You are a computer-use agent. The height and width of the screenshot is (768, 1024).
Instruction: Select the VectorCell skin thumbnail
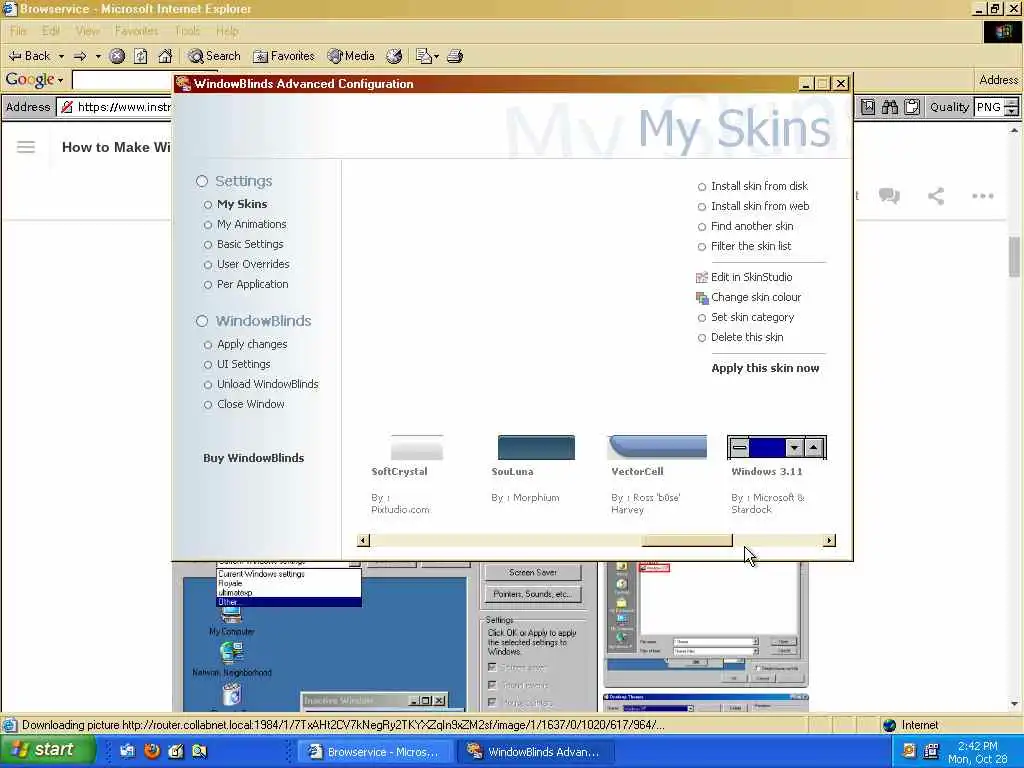[657, 448]
